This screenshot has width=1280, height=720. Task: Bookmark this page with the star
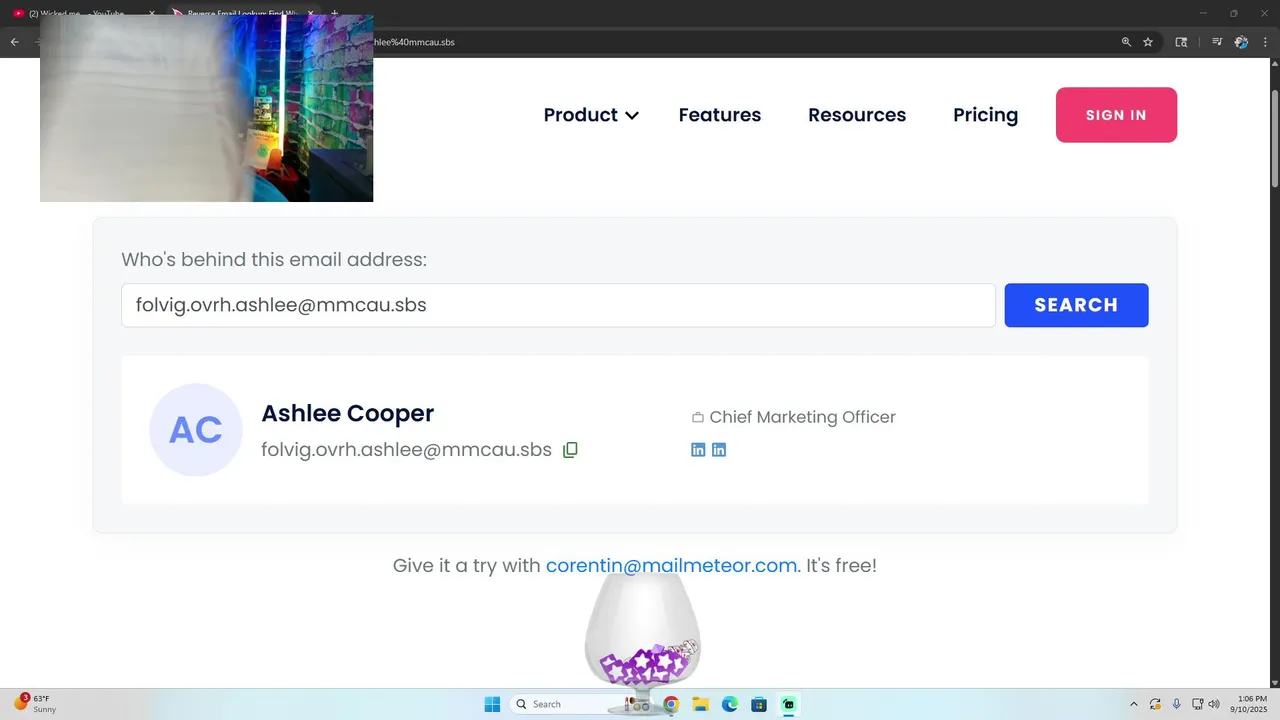click(x=1148, y=42)
